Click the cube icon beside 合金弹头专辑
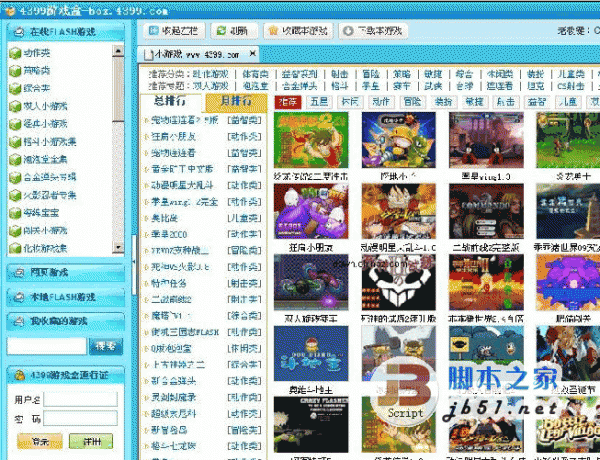The image size is (600, 460). coord(15,177)
